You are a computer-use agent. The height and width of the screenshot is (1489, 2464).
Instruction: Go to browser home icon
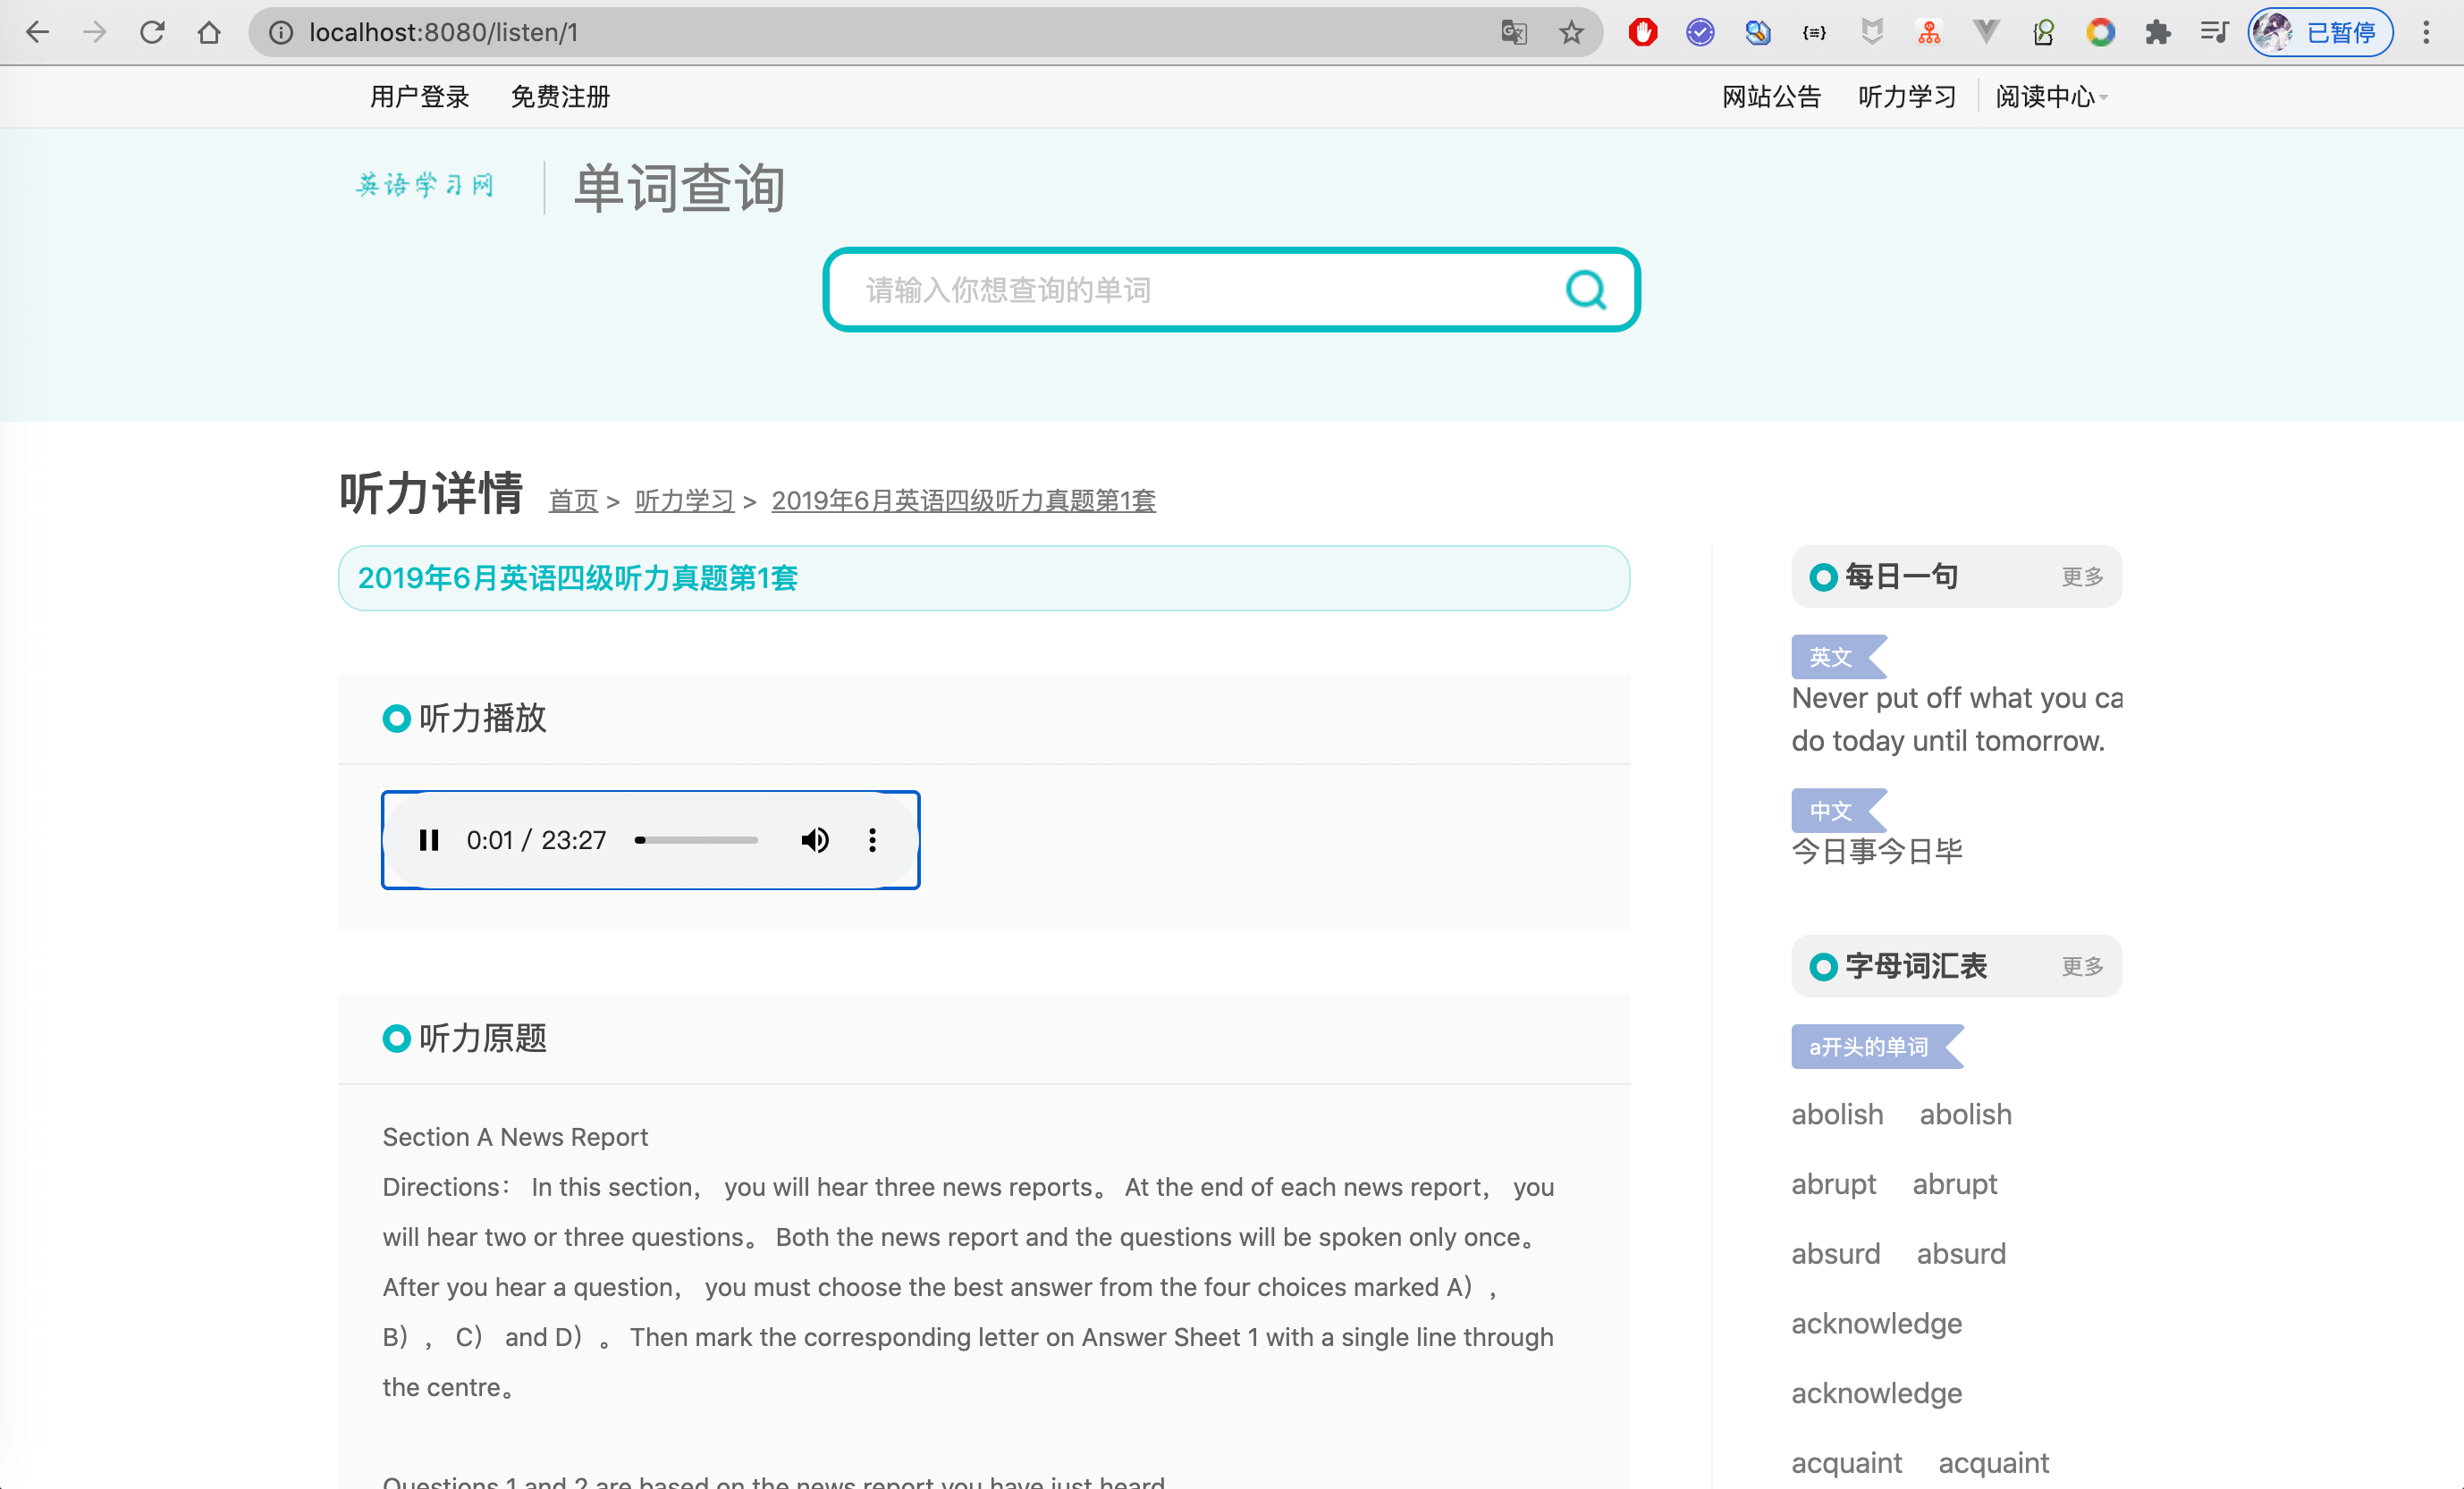(209, 33)
